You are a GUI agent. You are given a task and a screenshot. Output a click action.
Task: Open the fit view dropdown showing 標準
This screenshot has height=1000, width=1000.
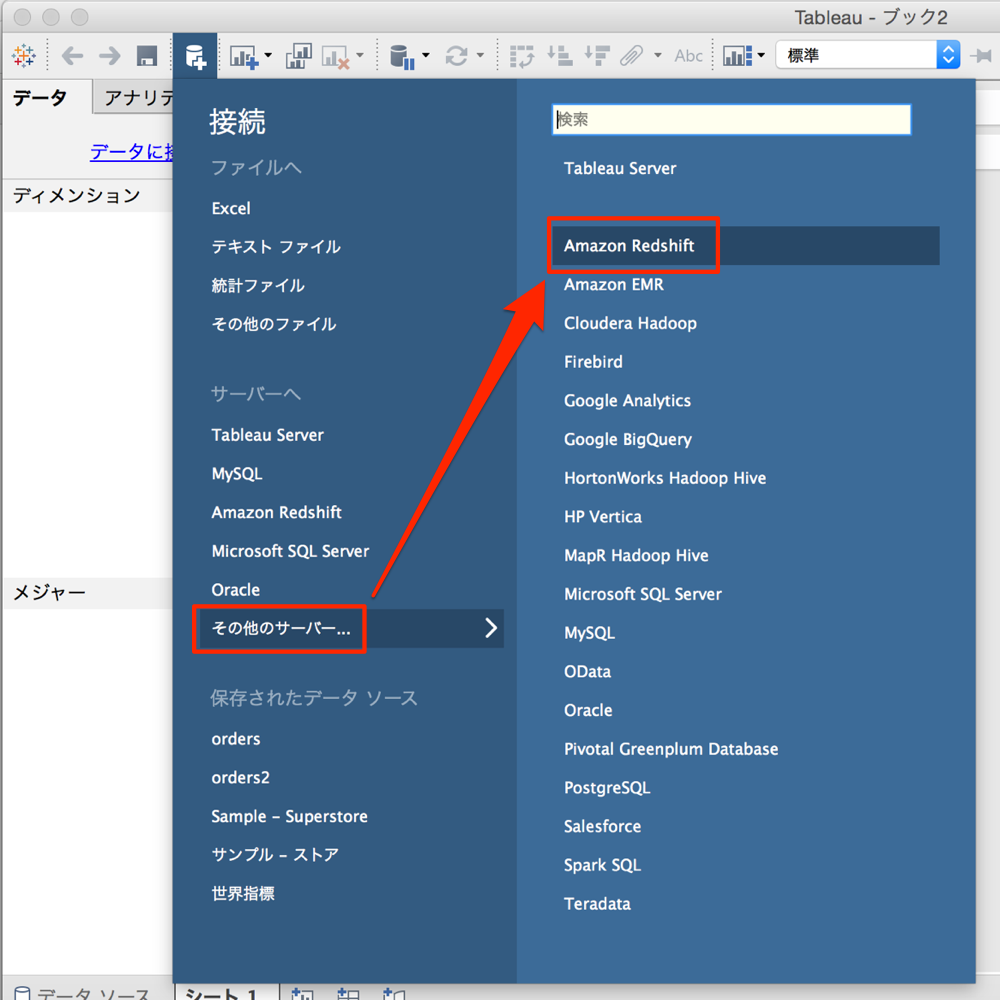click(865, 55)
